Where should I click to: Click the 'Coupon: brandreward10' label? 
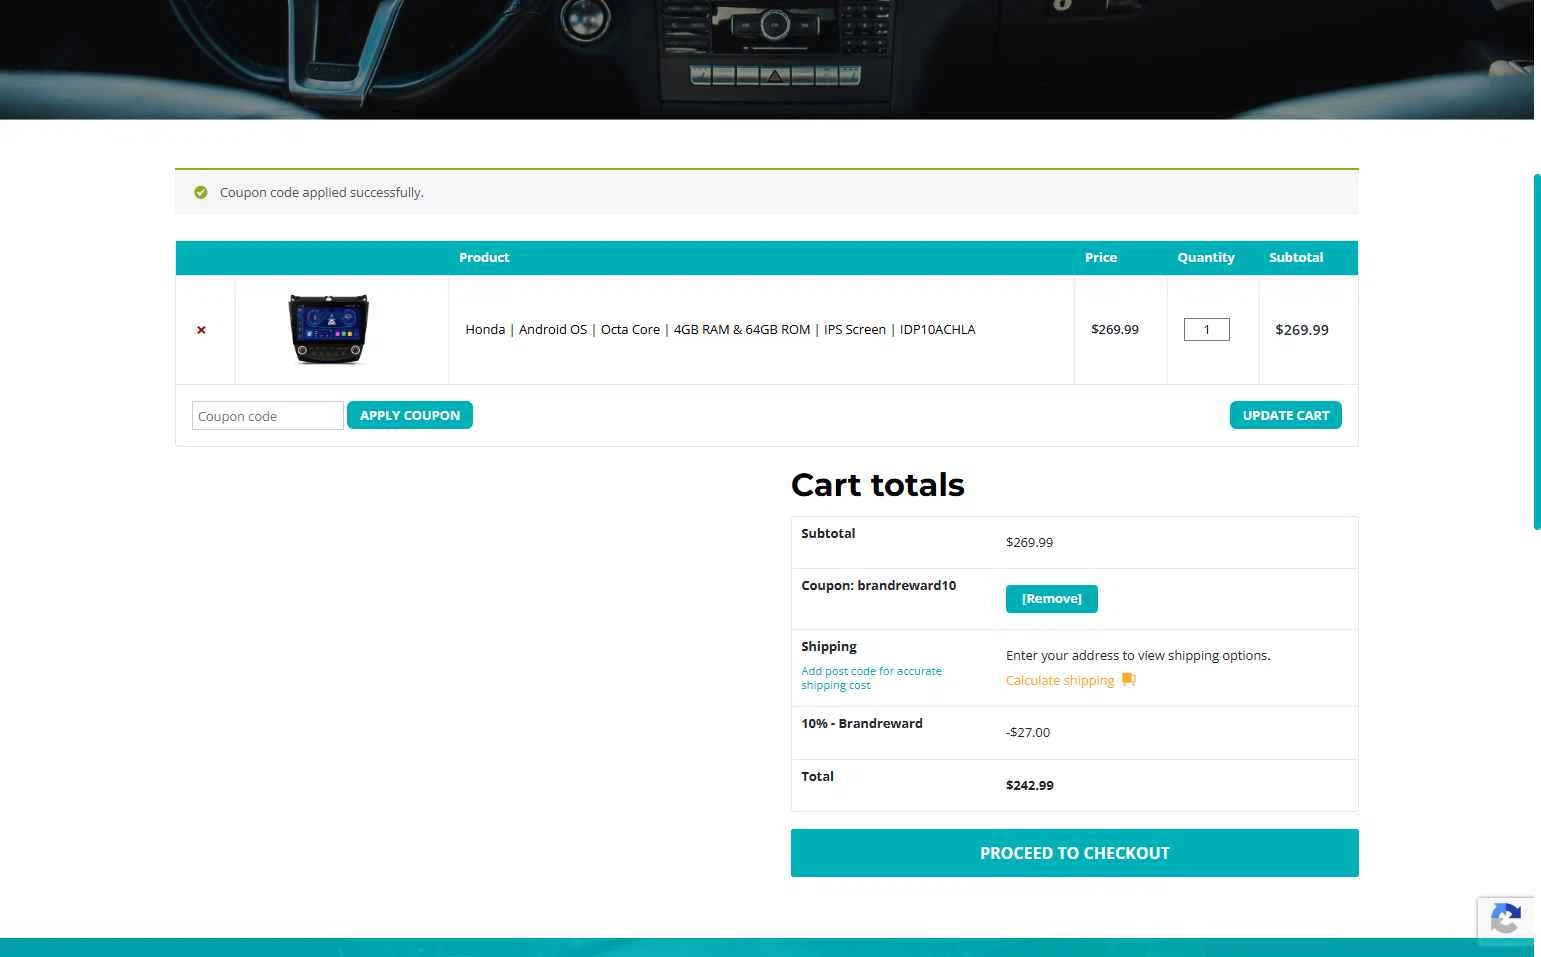point(879,585)
